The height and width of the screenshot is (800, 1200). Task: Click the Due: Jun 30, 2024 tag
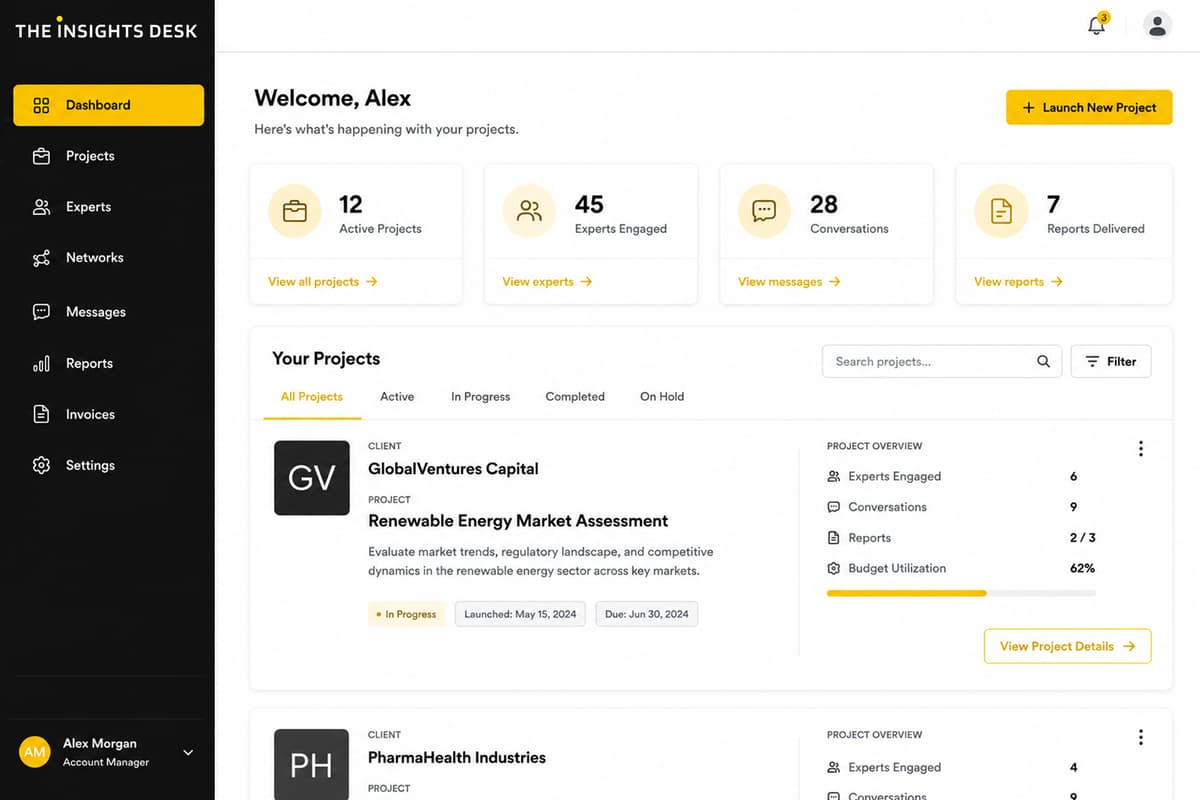pyautogui.click(x=647, y=614)
